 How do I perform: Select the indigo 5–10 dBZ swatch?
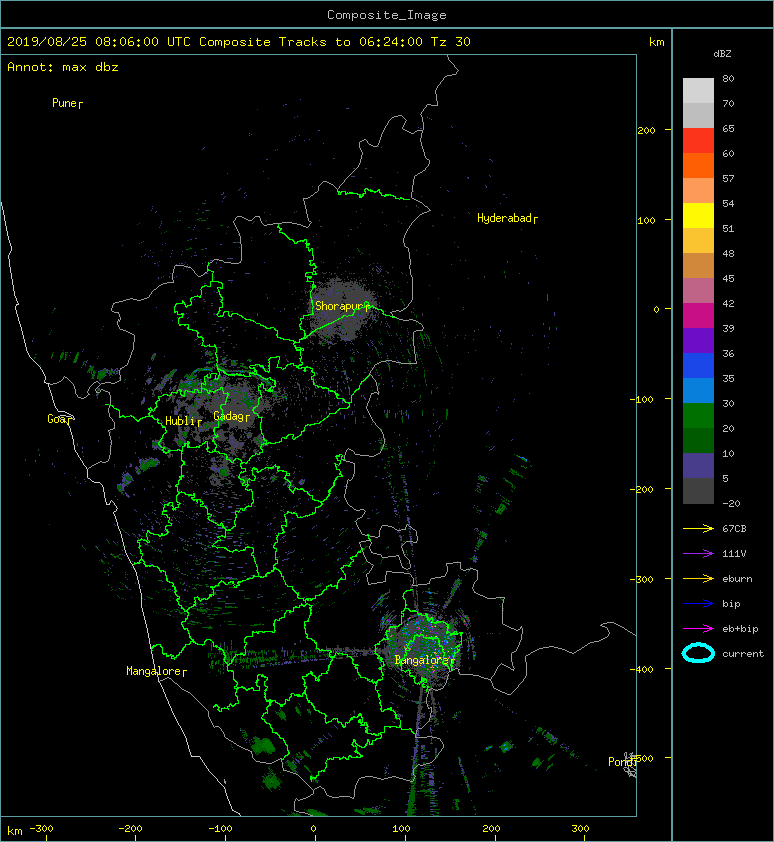coord(698,466)
